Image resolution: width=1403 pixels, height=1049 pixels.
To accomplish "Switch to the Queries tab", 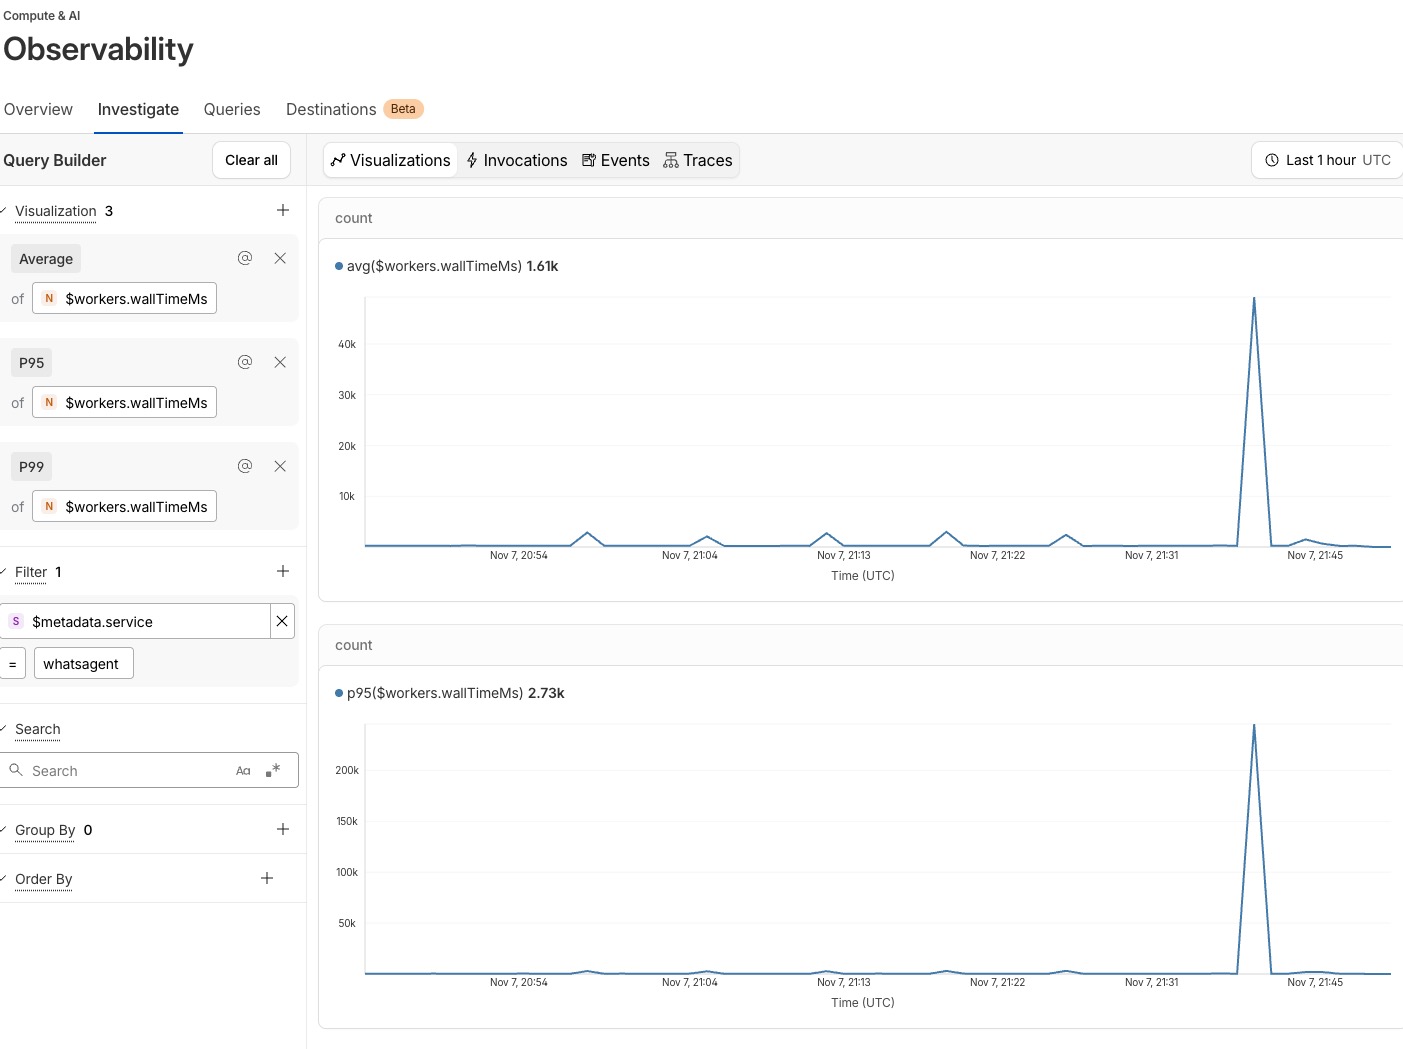I will click(x=232, y=109).
